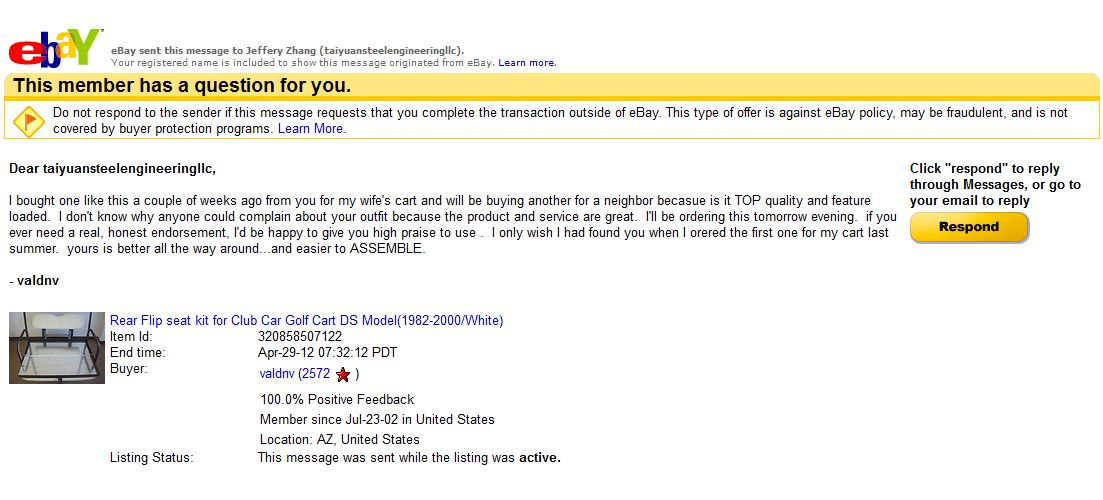
Task: Open "Learn More." in the fraud warning
Action: click(x=312, y=129)
